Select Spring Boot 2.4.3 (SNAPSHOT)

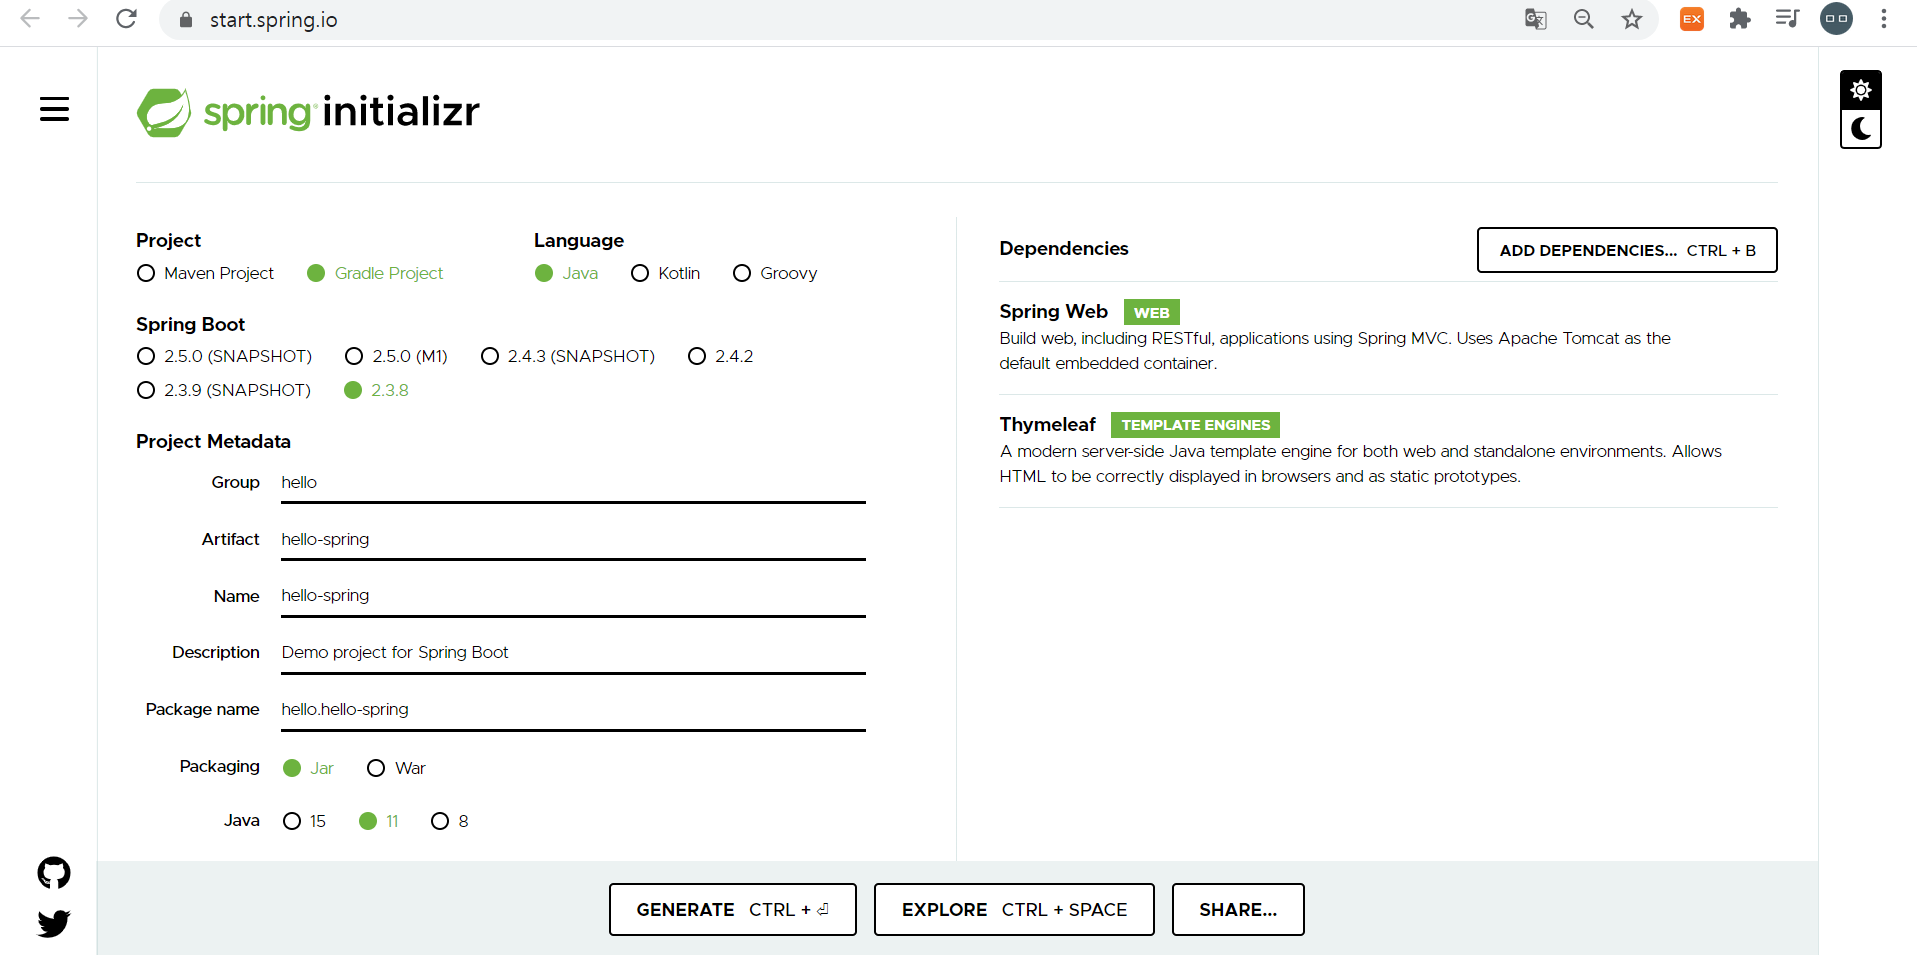click(568, 356)
